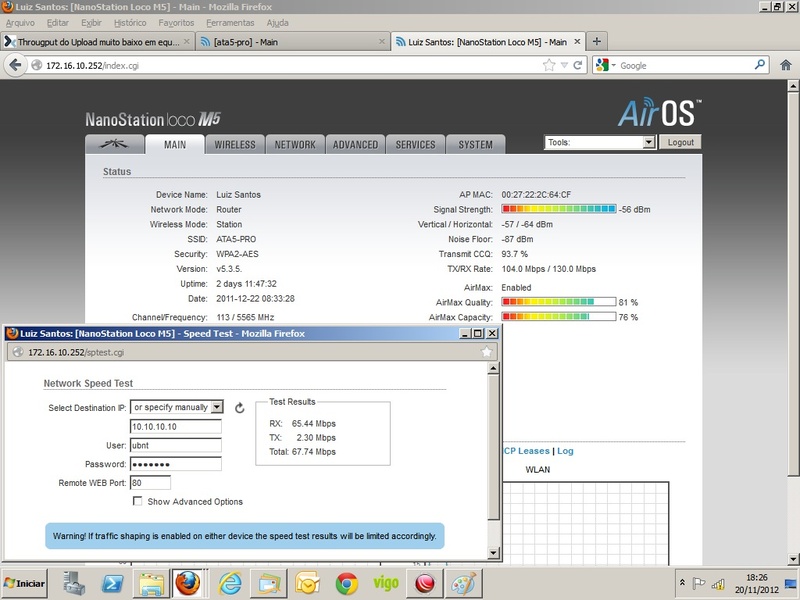The image size is (800, 600).
Task: Open the Log link
Action: click(565, 451)
